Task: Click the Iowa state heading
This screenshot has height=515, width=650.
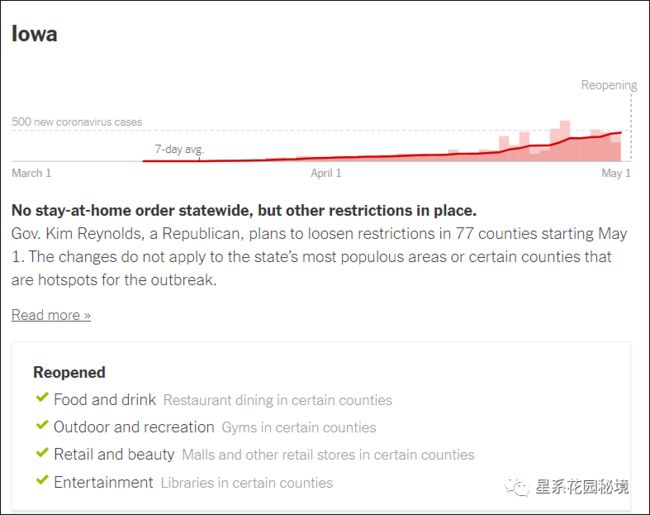Action: point(34,34)
